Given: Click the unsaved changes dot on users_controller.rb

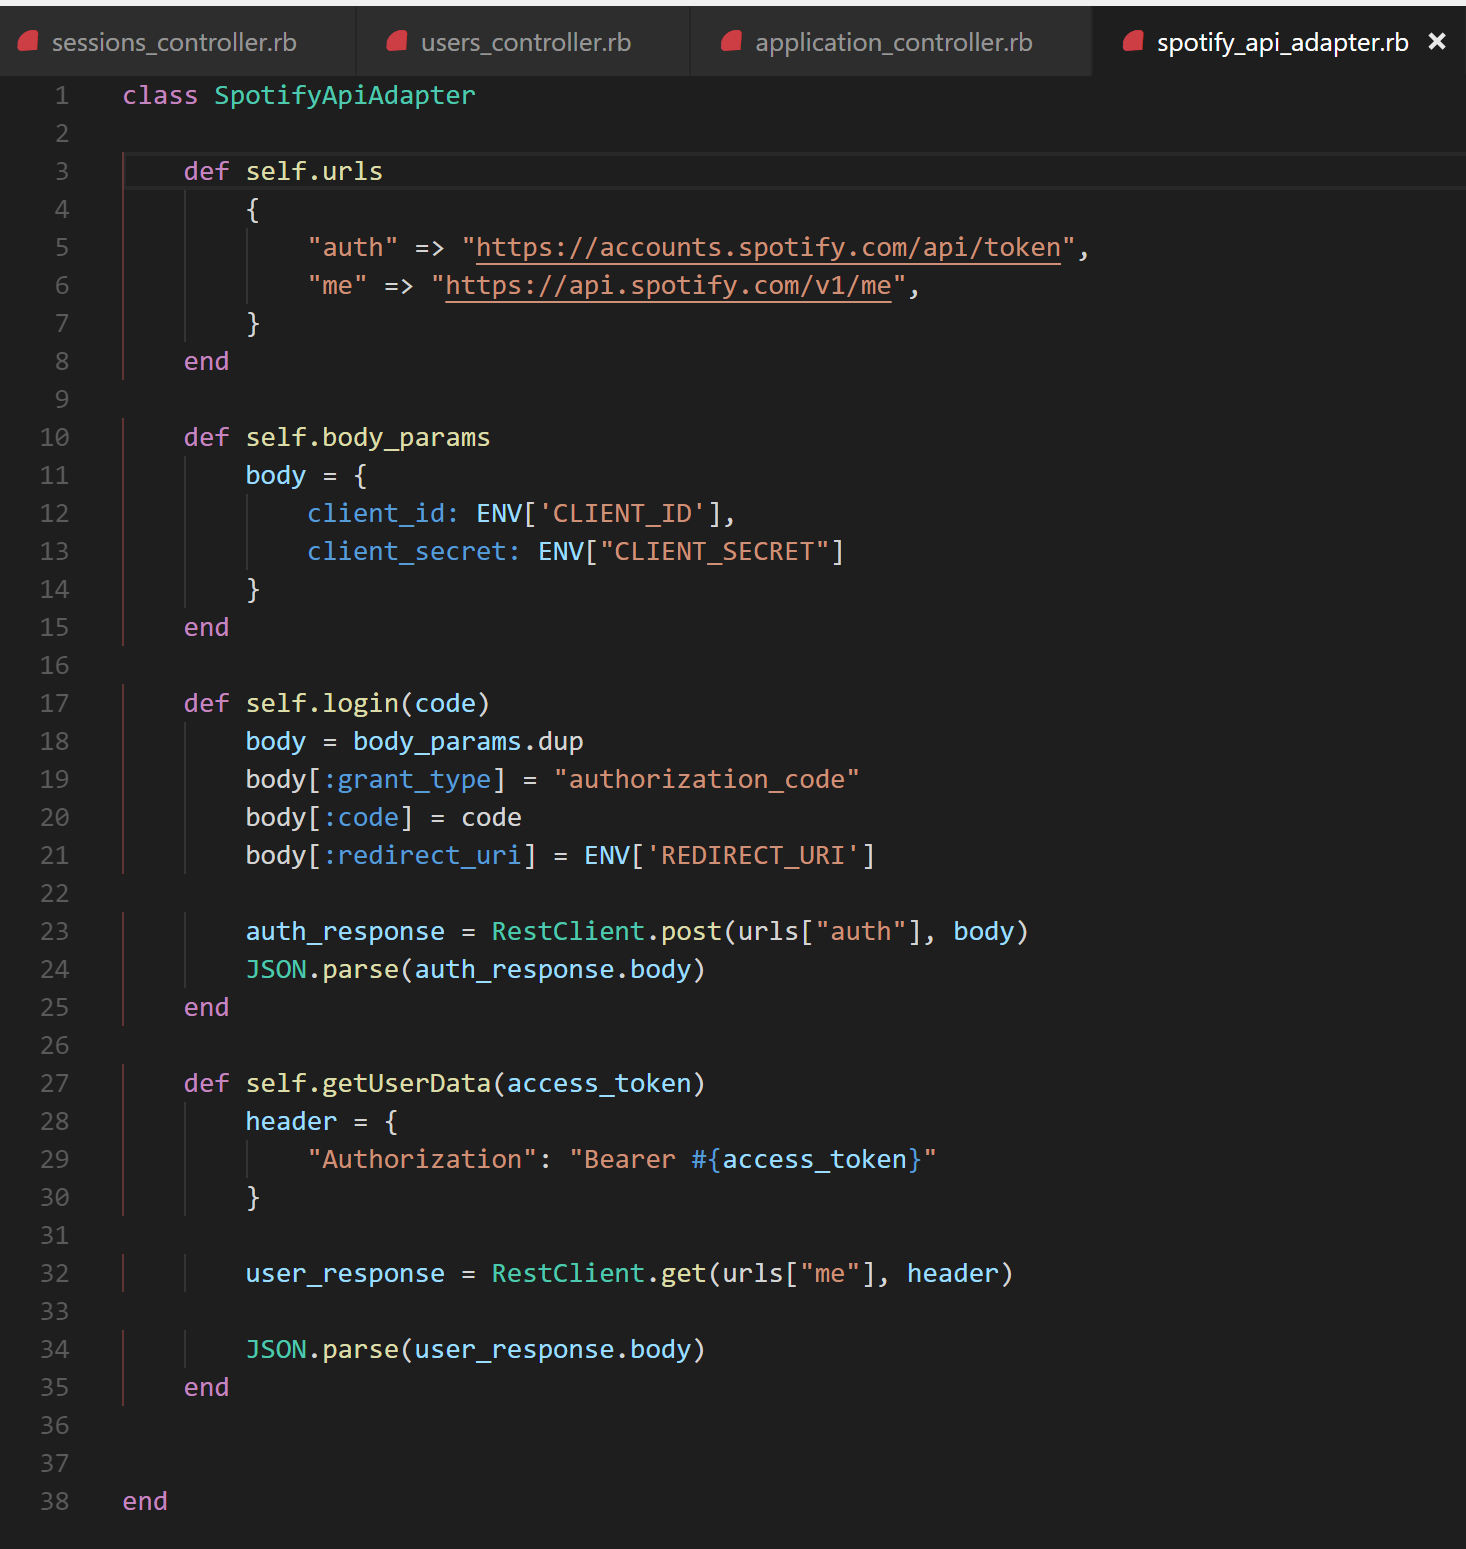Looking at the screenshot, I should 396,41.
